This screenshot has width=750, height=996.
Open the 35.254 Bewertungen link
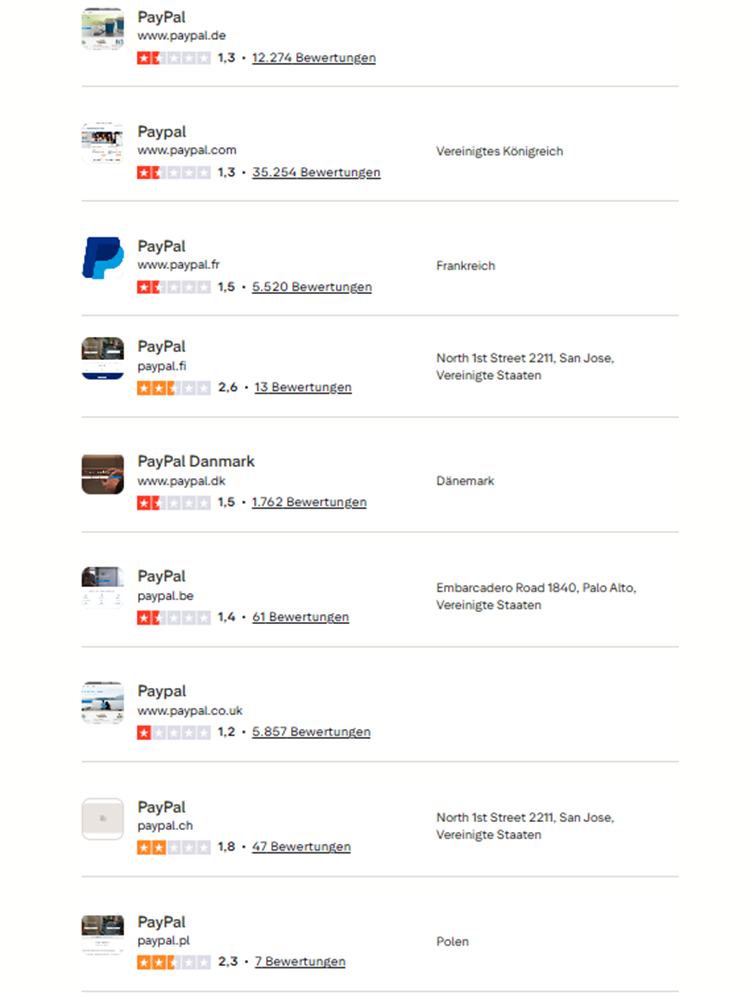[x=316, y=172]
